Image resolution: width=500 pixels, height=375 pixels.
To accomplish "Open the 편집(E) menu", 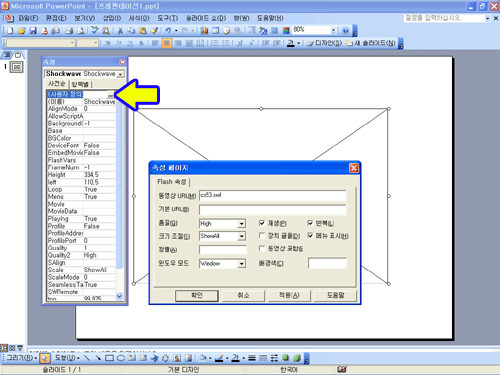I will (x=56, y=18).
